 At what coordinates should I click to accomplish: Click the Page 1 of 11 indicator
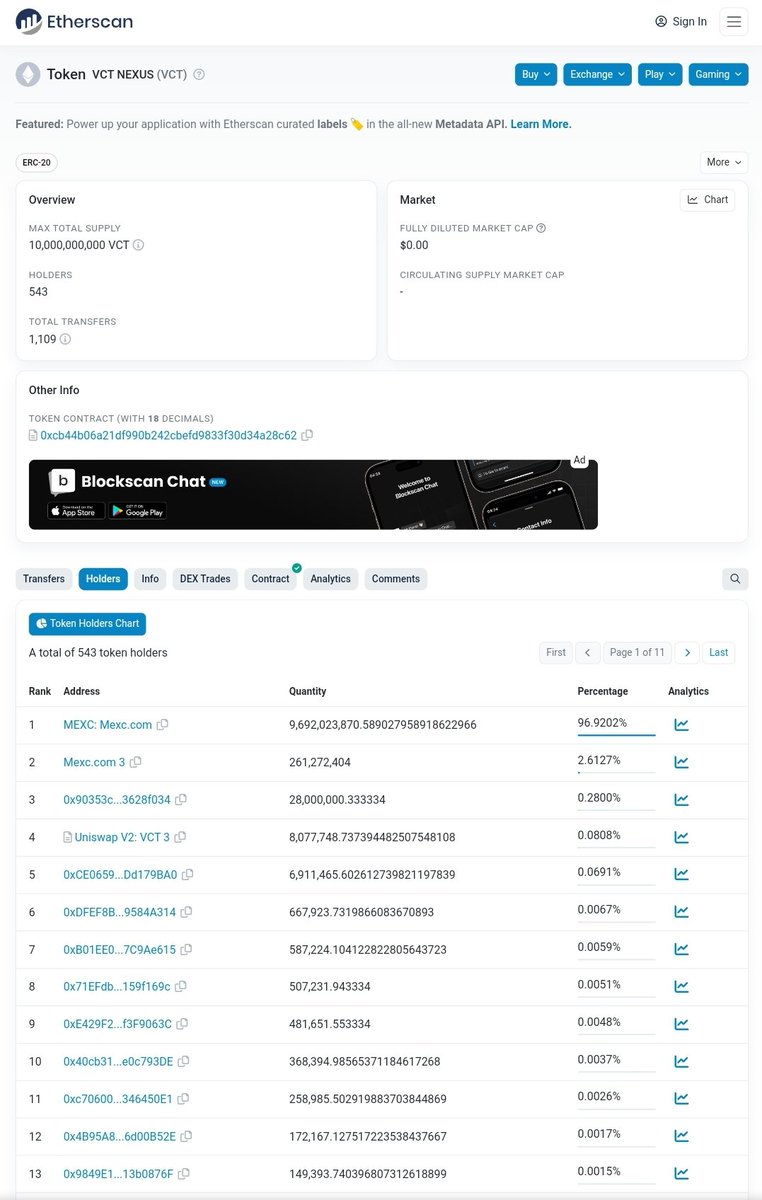(637, 652)
